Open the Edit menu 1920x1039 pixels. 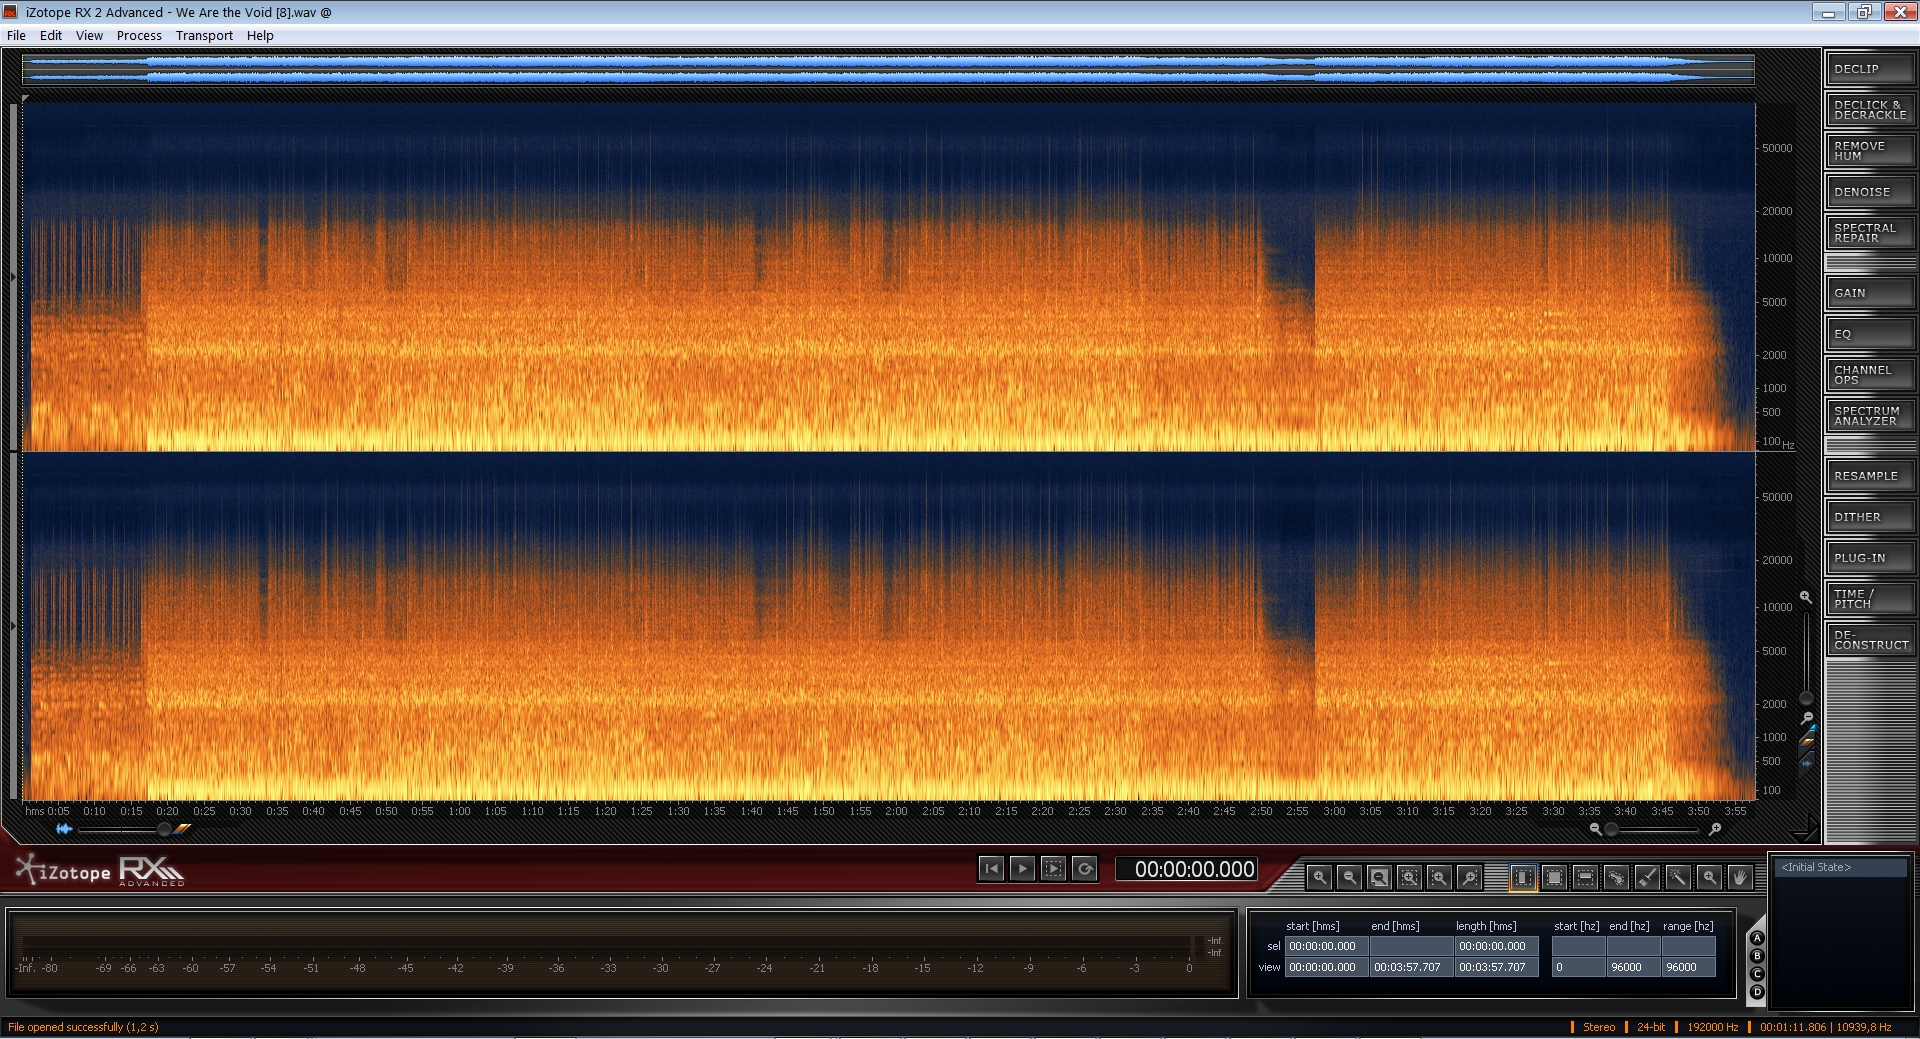tap(51, 35)
